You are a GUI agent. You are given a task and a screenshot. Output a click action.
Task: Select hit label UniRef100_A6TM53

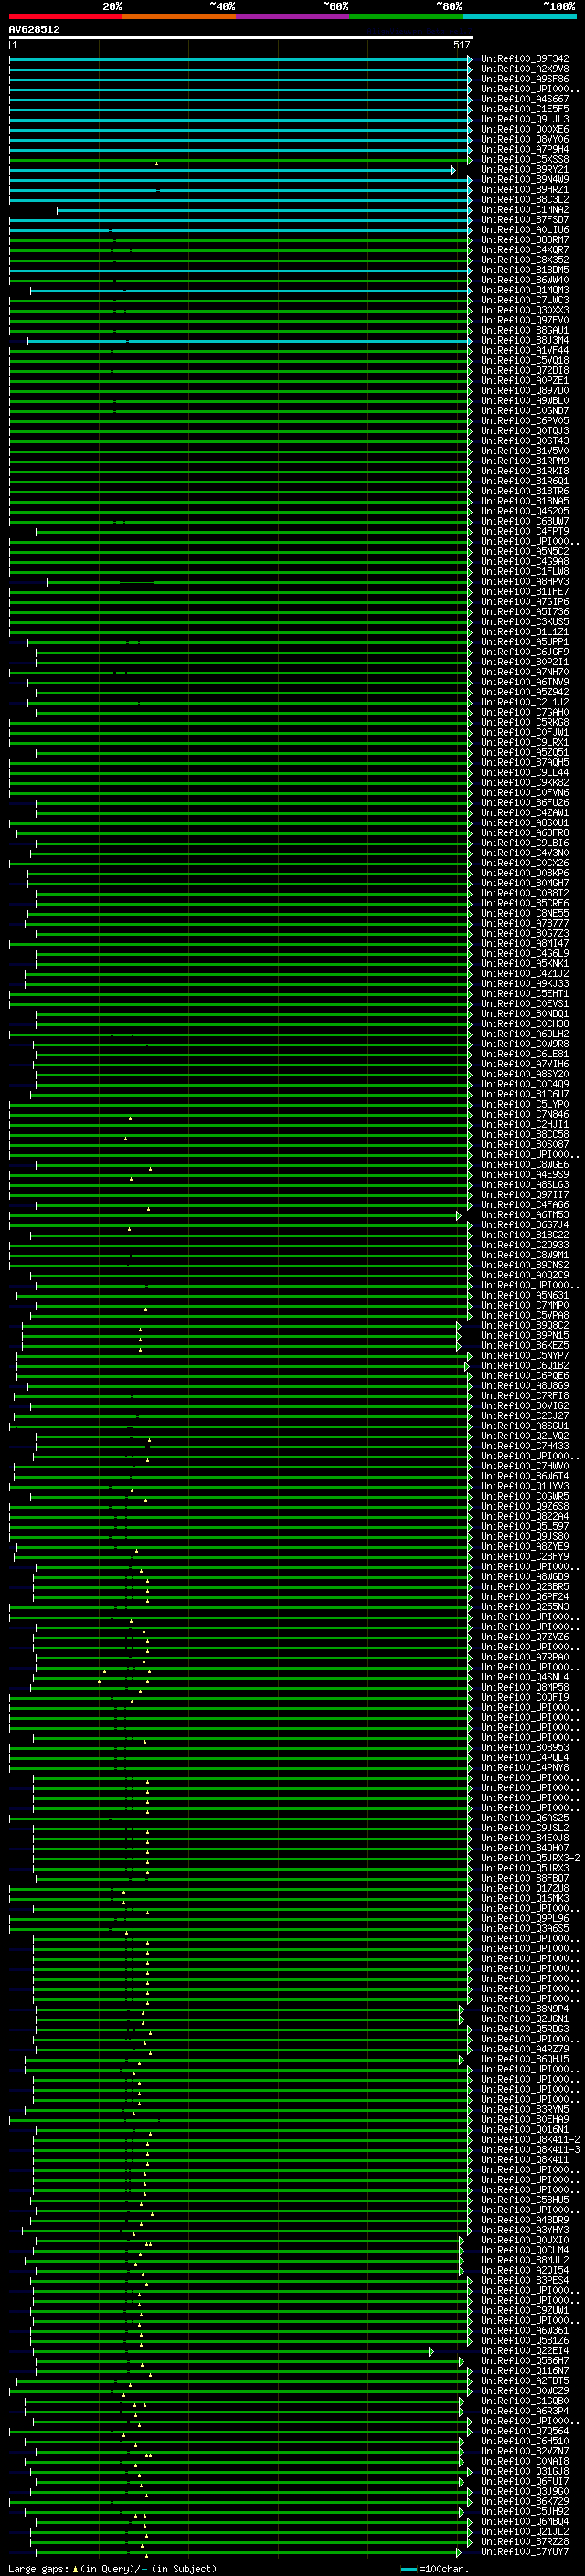click(525, 1215)
